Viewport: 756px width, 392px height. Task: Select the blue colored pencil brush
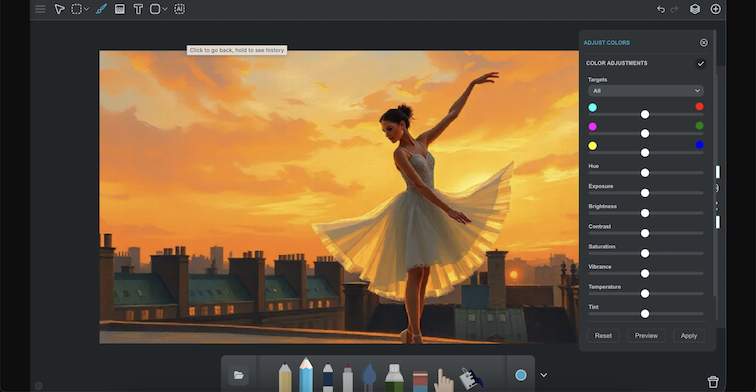coord(306,375)
